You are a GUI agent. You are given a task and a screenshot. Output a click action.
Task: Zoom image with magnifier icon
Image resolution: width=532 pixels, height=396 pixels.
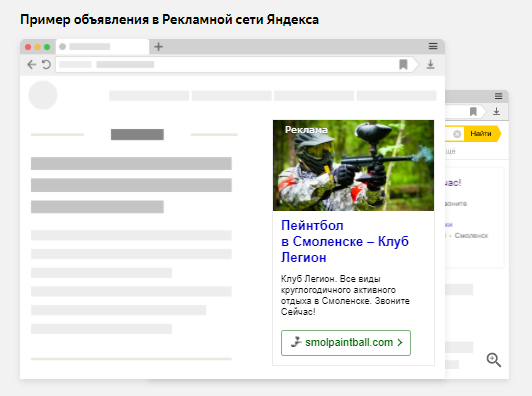click(494, 360)
